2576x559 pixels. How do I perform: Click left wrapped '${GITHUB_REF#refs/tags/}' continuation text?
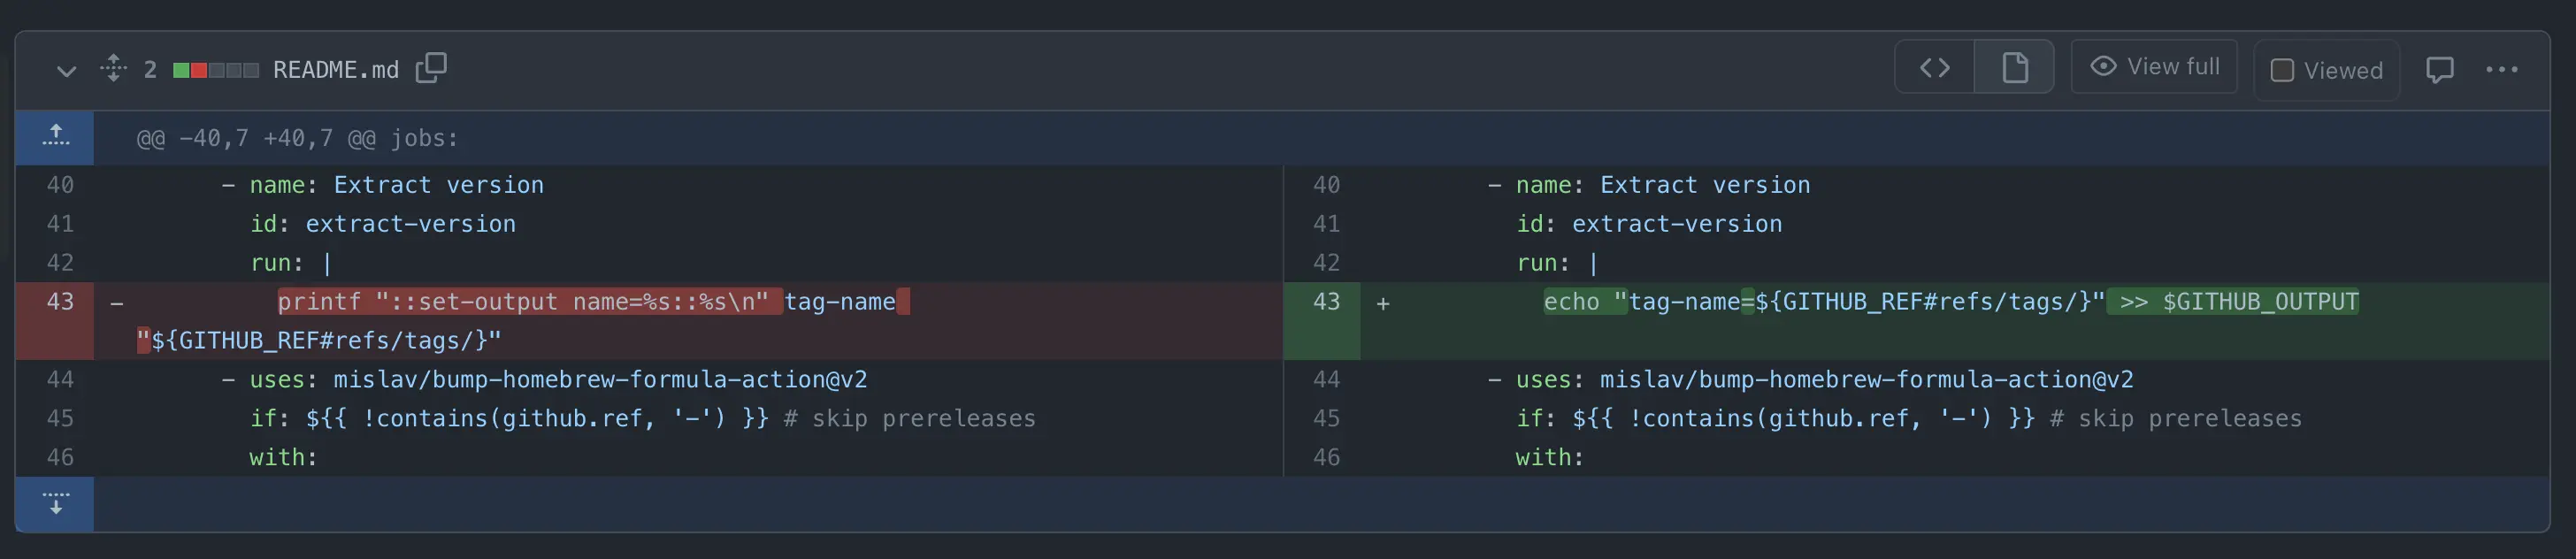[x=319, y=340]
